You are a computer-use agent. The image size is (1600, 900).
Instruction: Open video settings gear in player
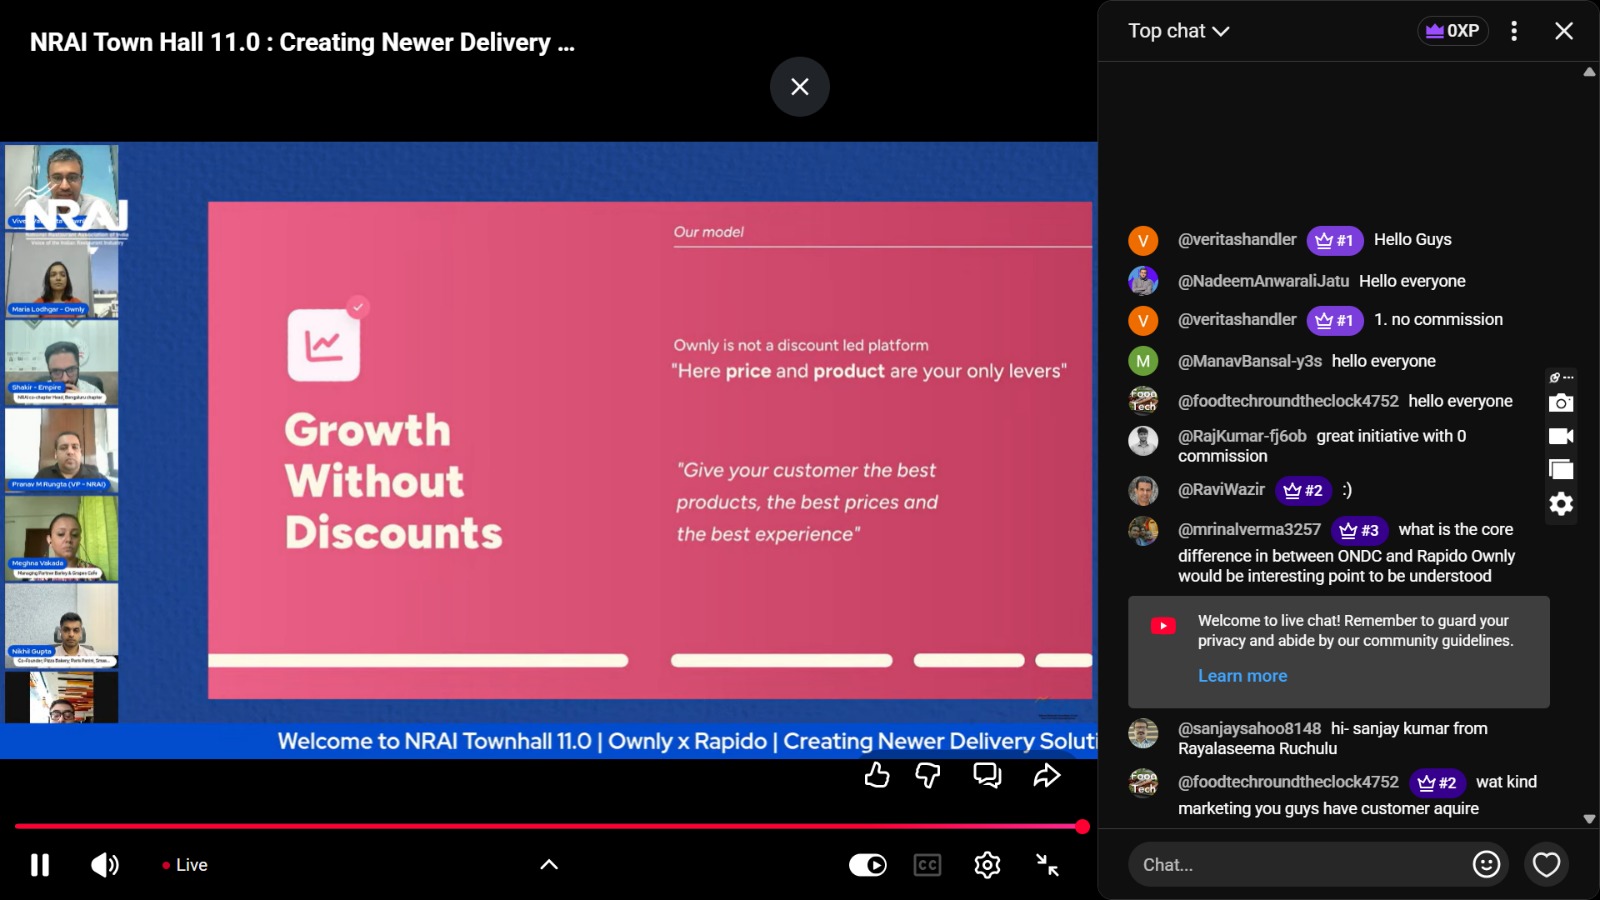tap(987, 865)
